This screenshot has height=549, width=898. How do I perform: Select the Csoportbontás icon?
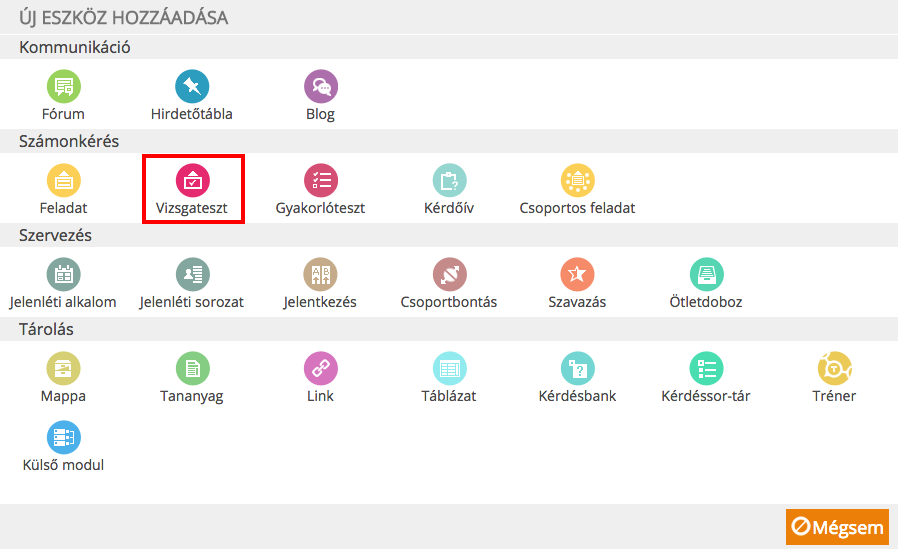[450, 274]
